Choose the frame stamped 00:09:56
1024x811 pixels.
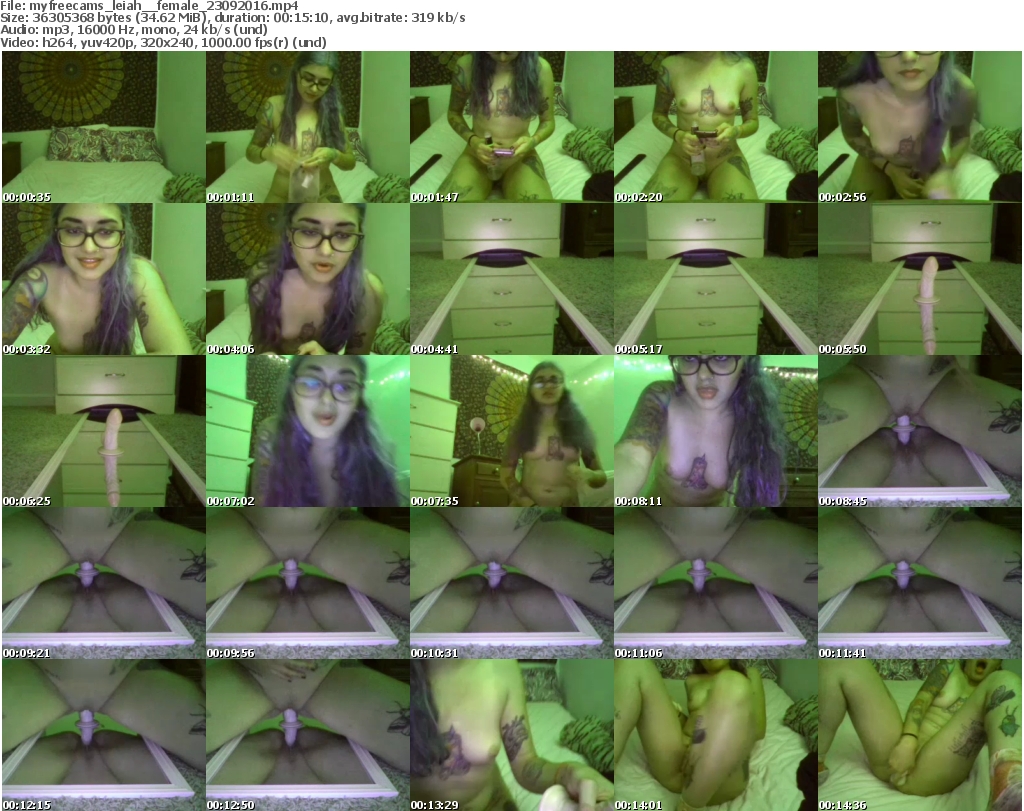pyautogui.click(x=308, y=583)
